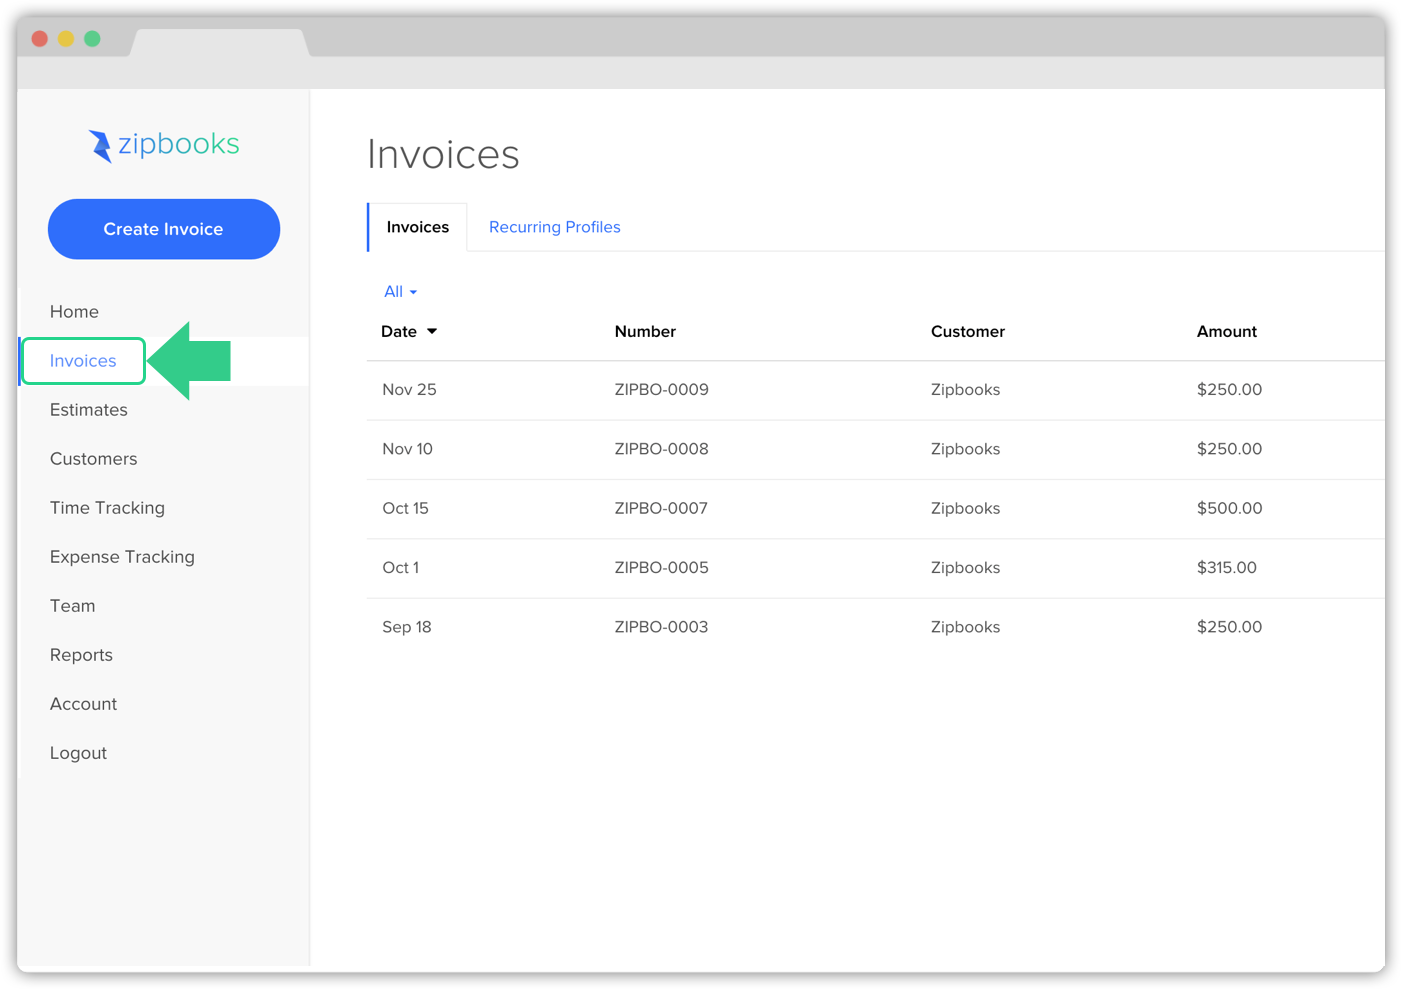The image size is (1401, 989).
Task: Open the Reports page
Action: [x=81, y=655]
